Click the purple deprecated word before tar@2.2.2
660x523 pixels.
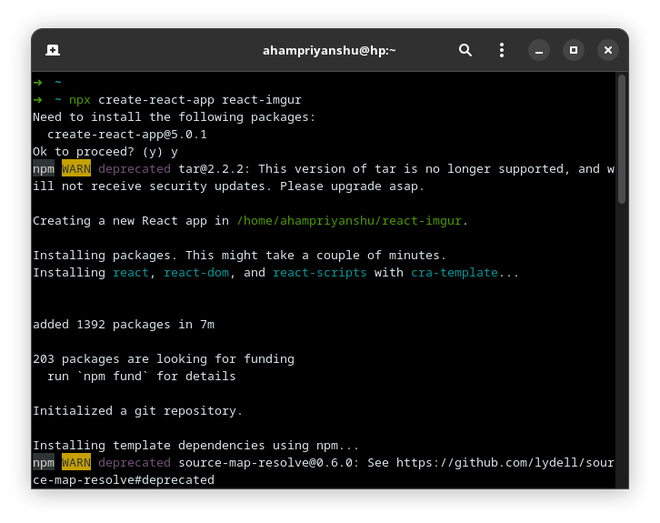coord(134,169)
